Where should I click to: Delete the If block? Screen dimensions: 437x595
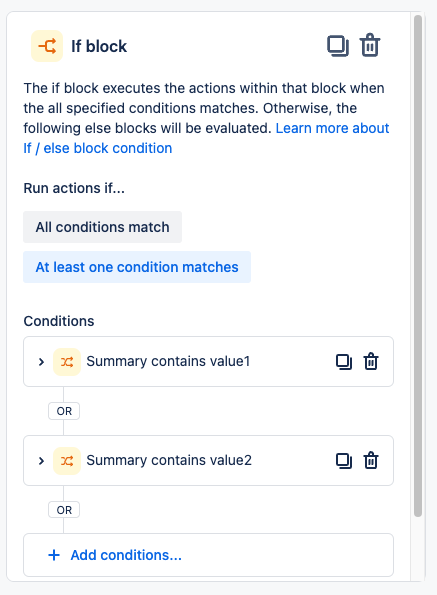pos(370,46)
